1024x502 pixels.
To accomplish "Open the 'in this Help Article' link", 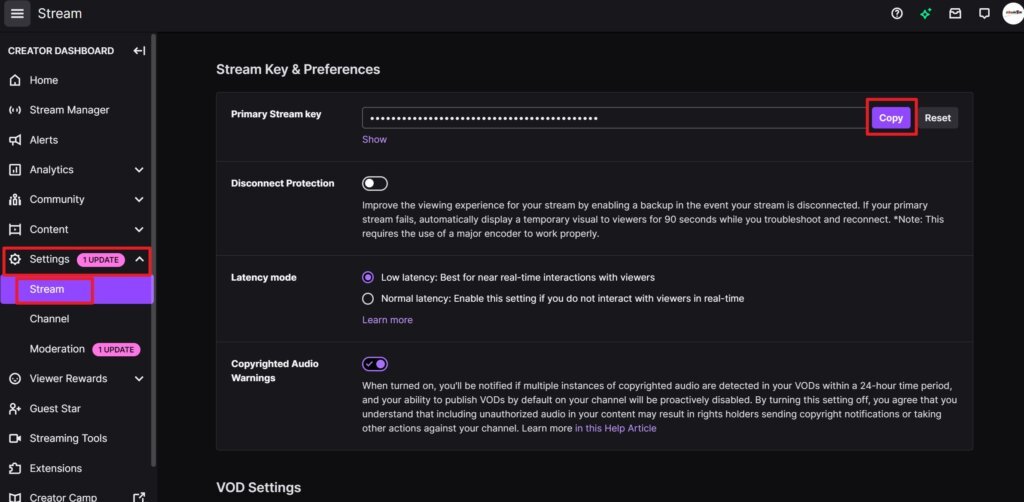I will (615, 429).
